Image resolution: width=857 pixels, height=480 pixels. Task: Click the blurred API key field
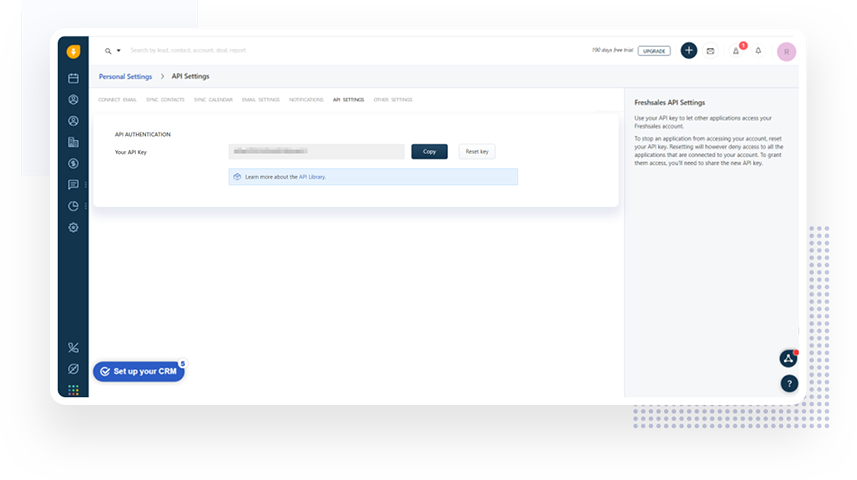point(316,151)
